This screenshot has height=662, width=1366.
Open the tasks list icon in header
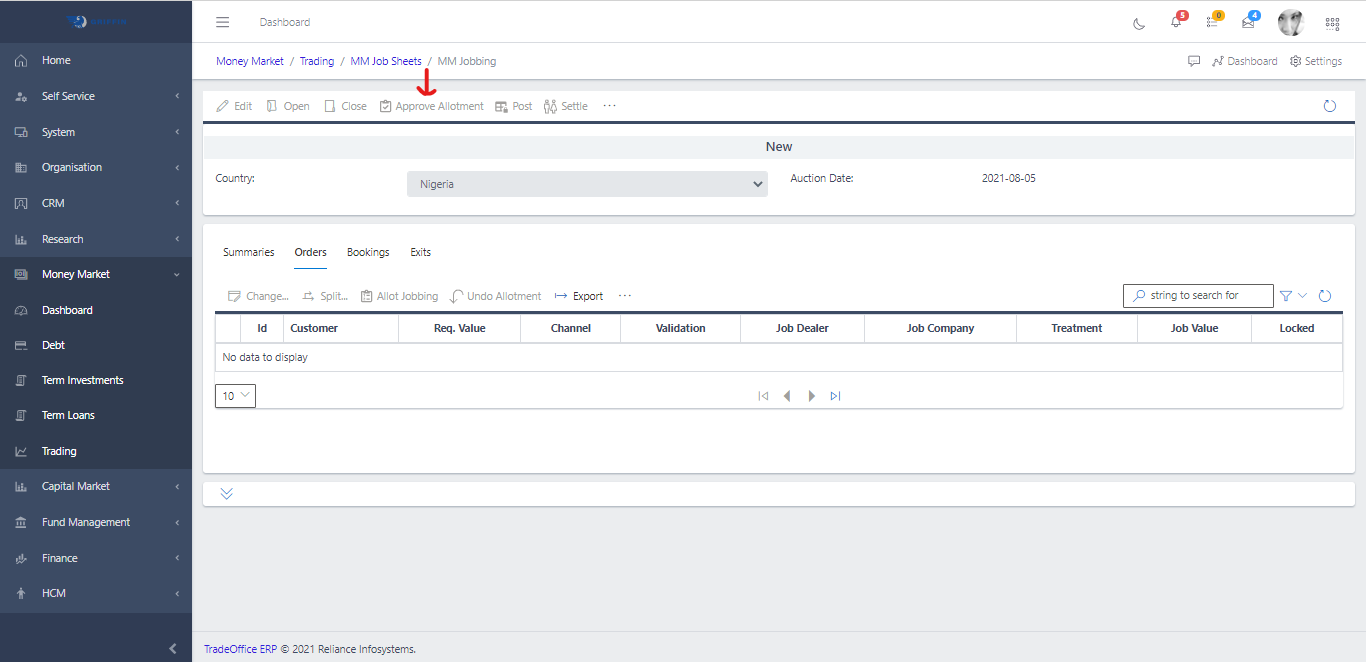[x=1212, y=23]
